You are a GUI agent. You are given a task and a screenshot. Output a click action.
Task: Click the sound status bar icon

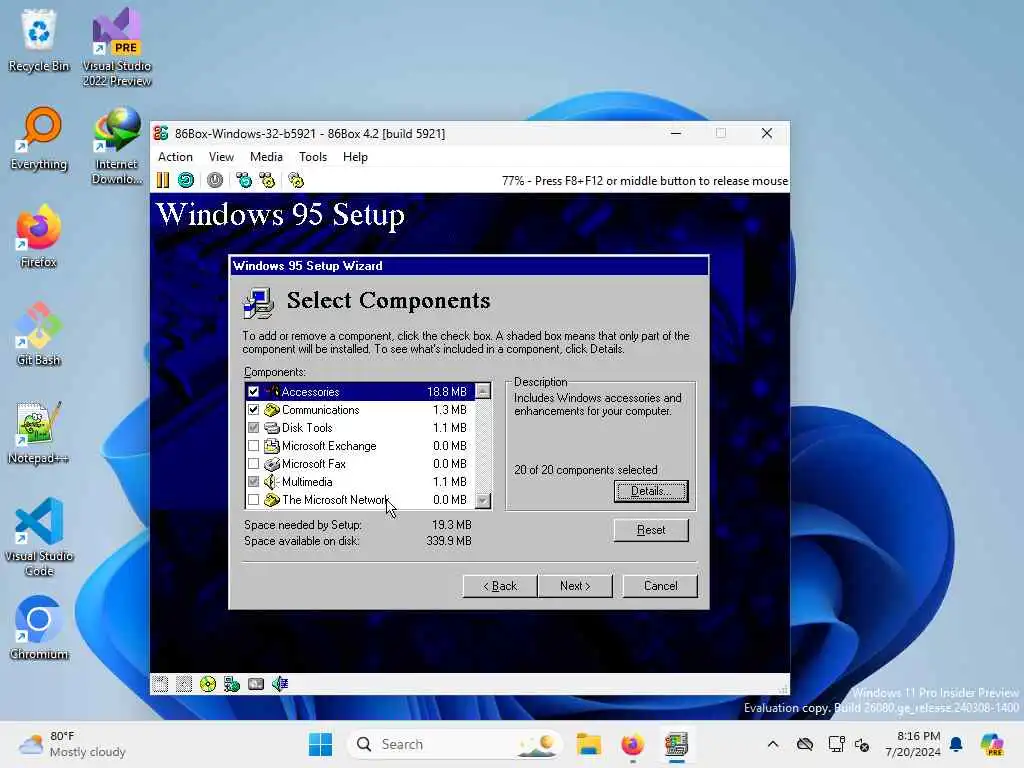point(280,684)
